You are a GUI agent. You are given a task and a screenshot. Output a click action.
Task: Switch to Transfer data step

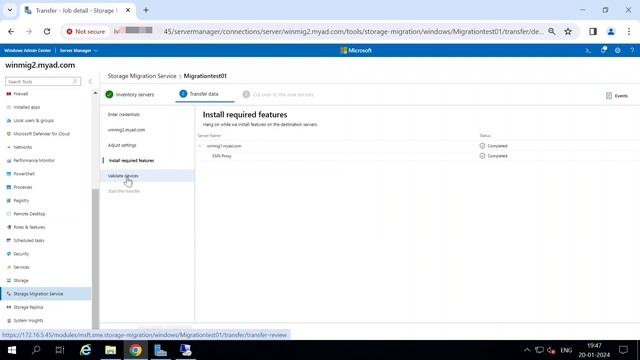click(x=199, y=94)
